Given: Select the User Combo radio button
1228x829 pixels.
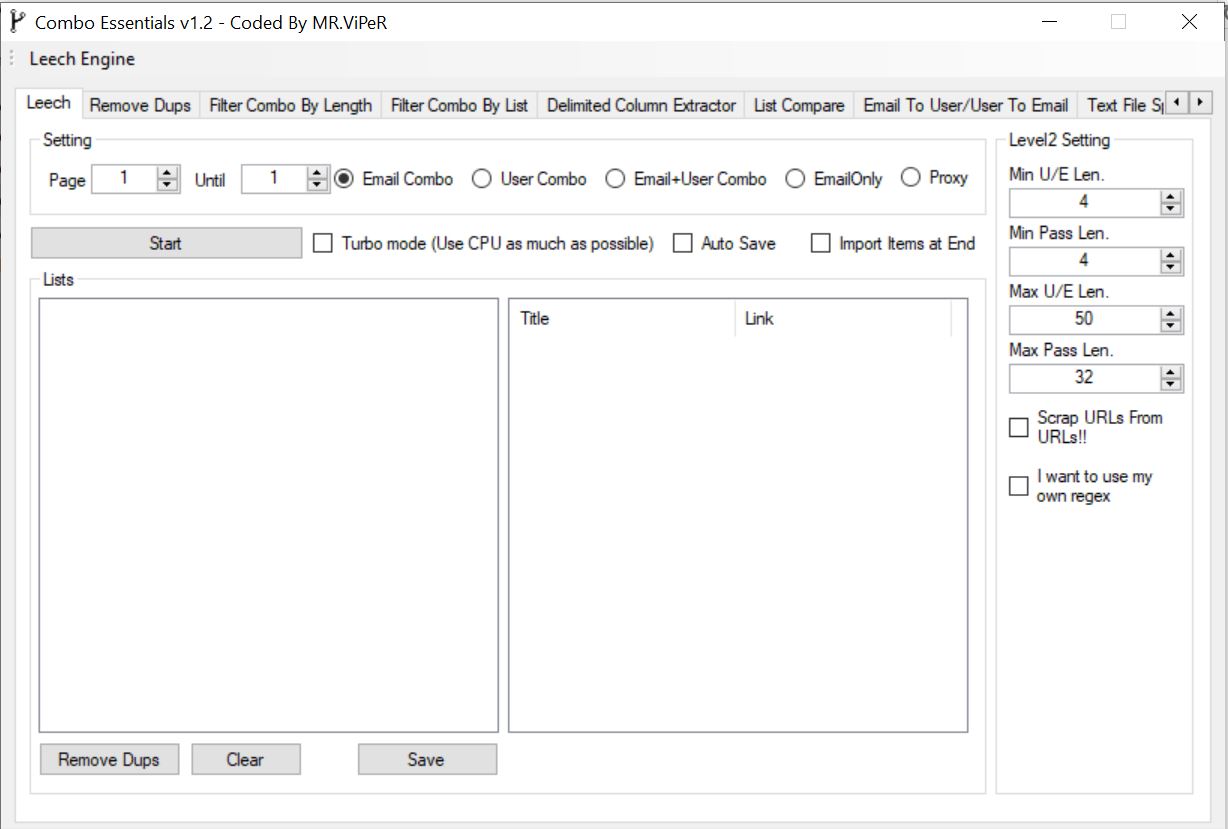Looking at the screenshot, I should 529,179.
